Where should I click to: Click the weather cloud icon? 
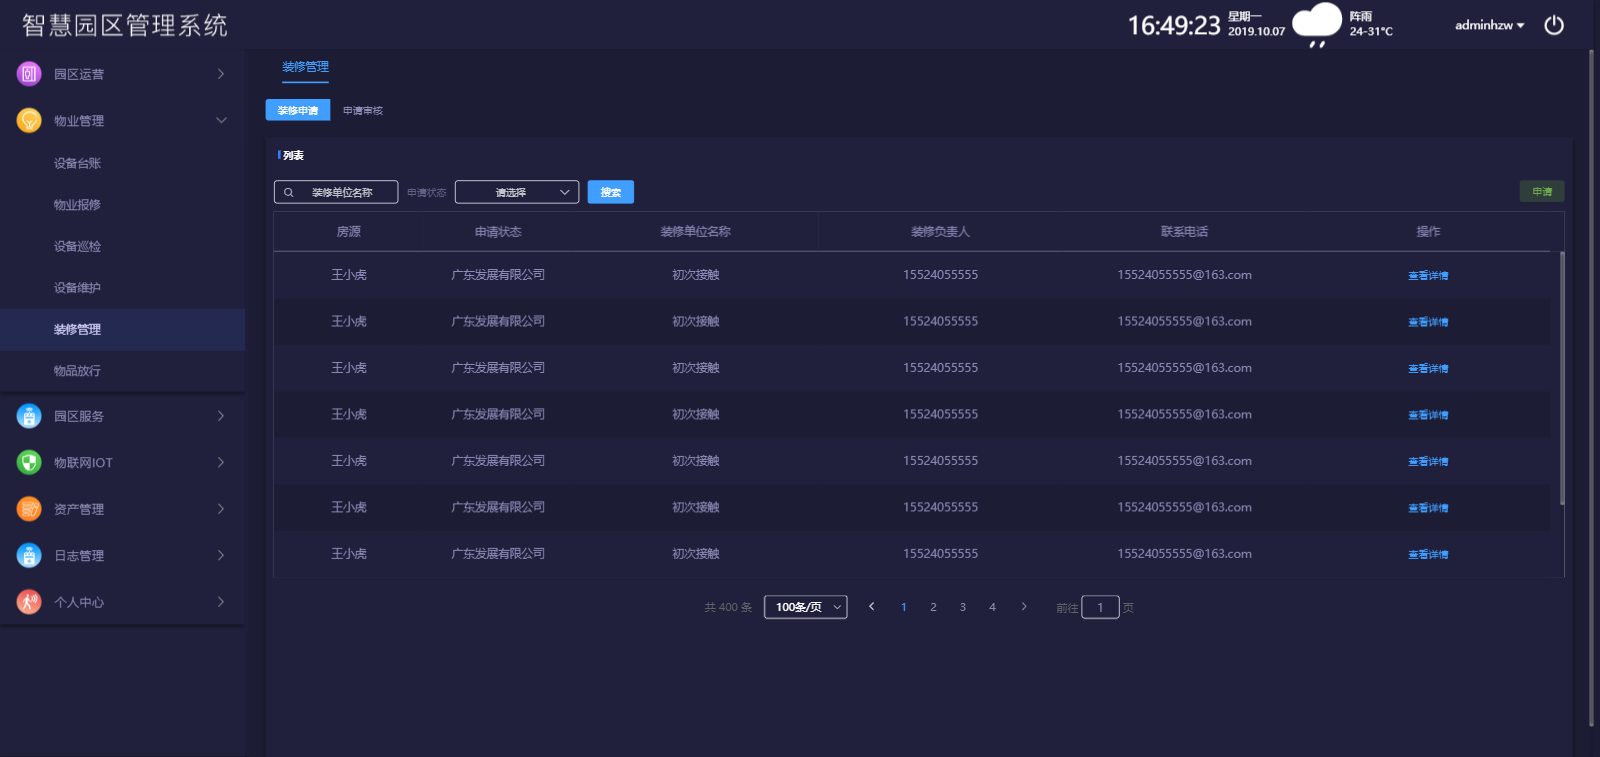[1316, 24]
